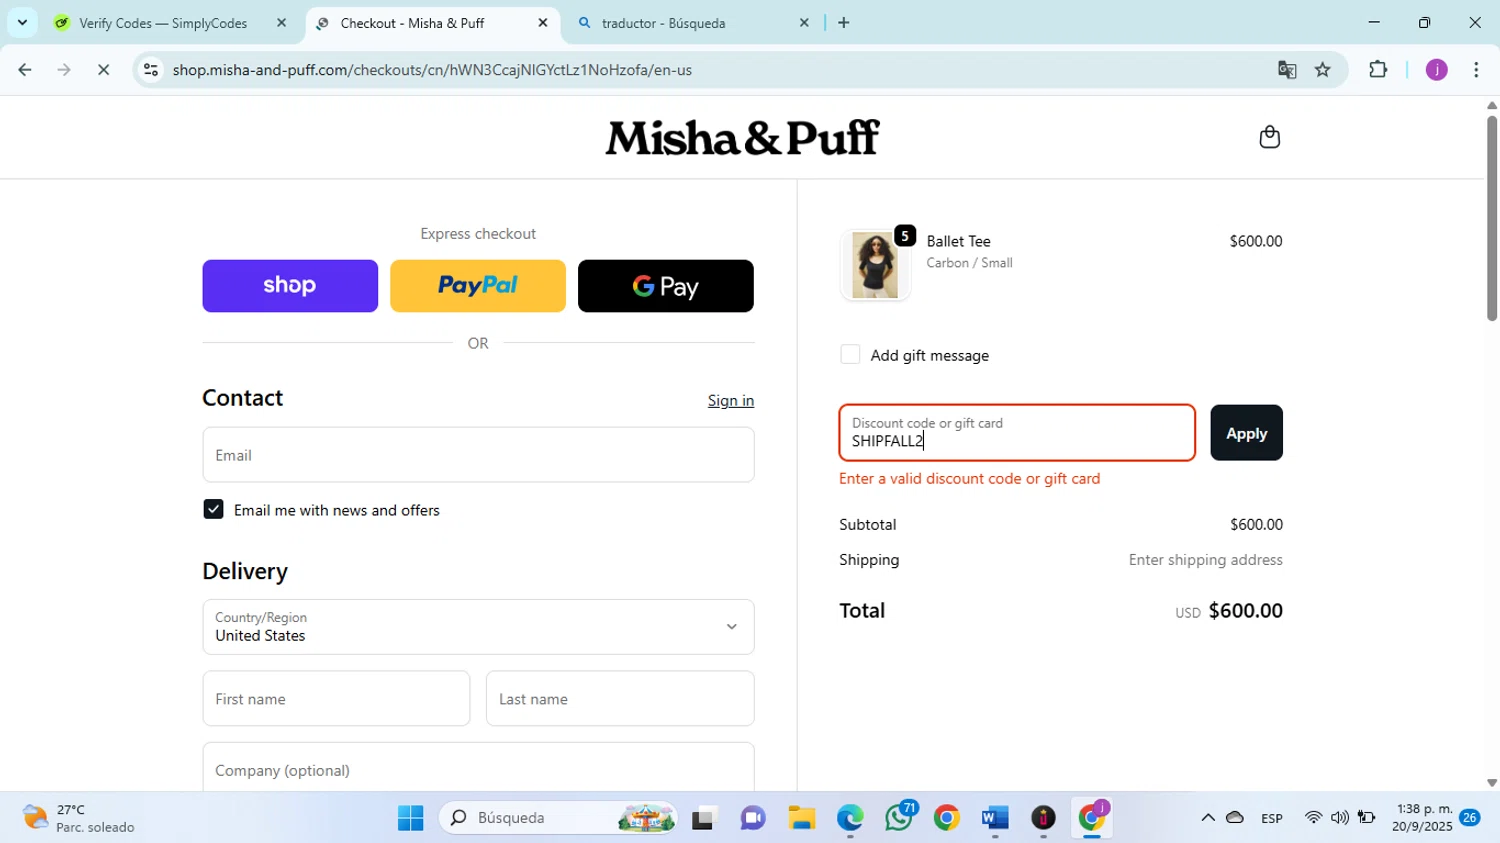Image resolution: width=1500 pixels, height=843 pixels.
Task: Uncheck Email me with news and offers
Action: click(213, 510)
